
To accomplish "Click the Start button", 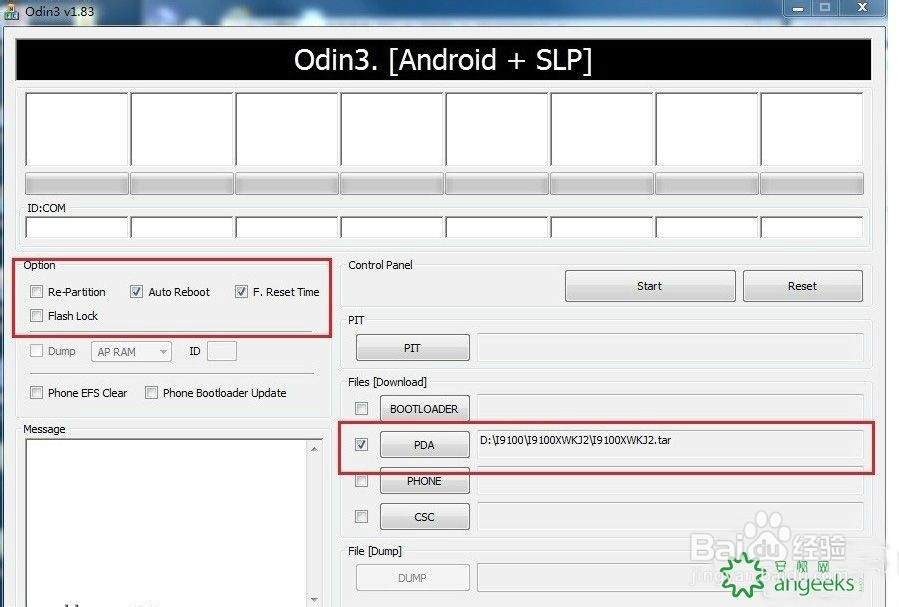I will tap(650, 286).
